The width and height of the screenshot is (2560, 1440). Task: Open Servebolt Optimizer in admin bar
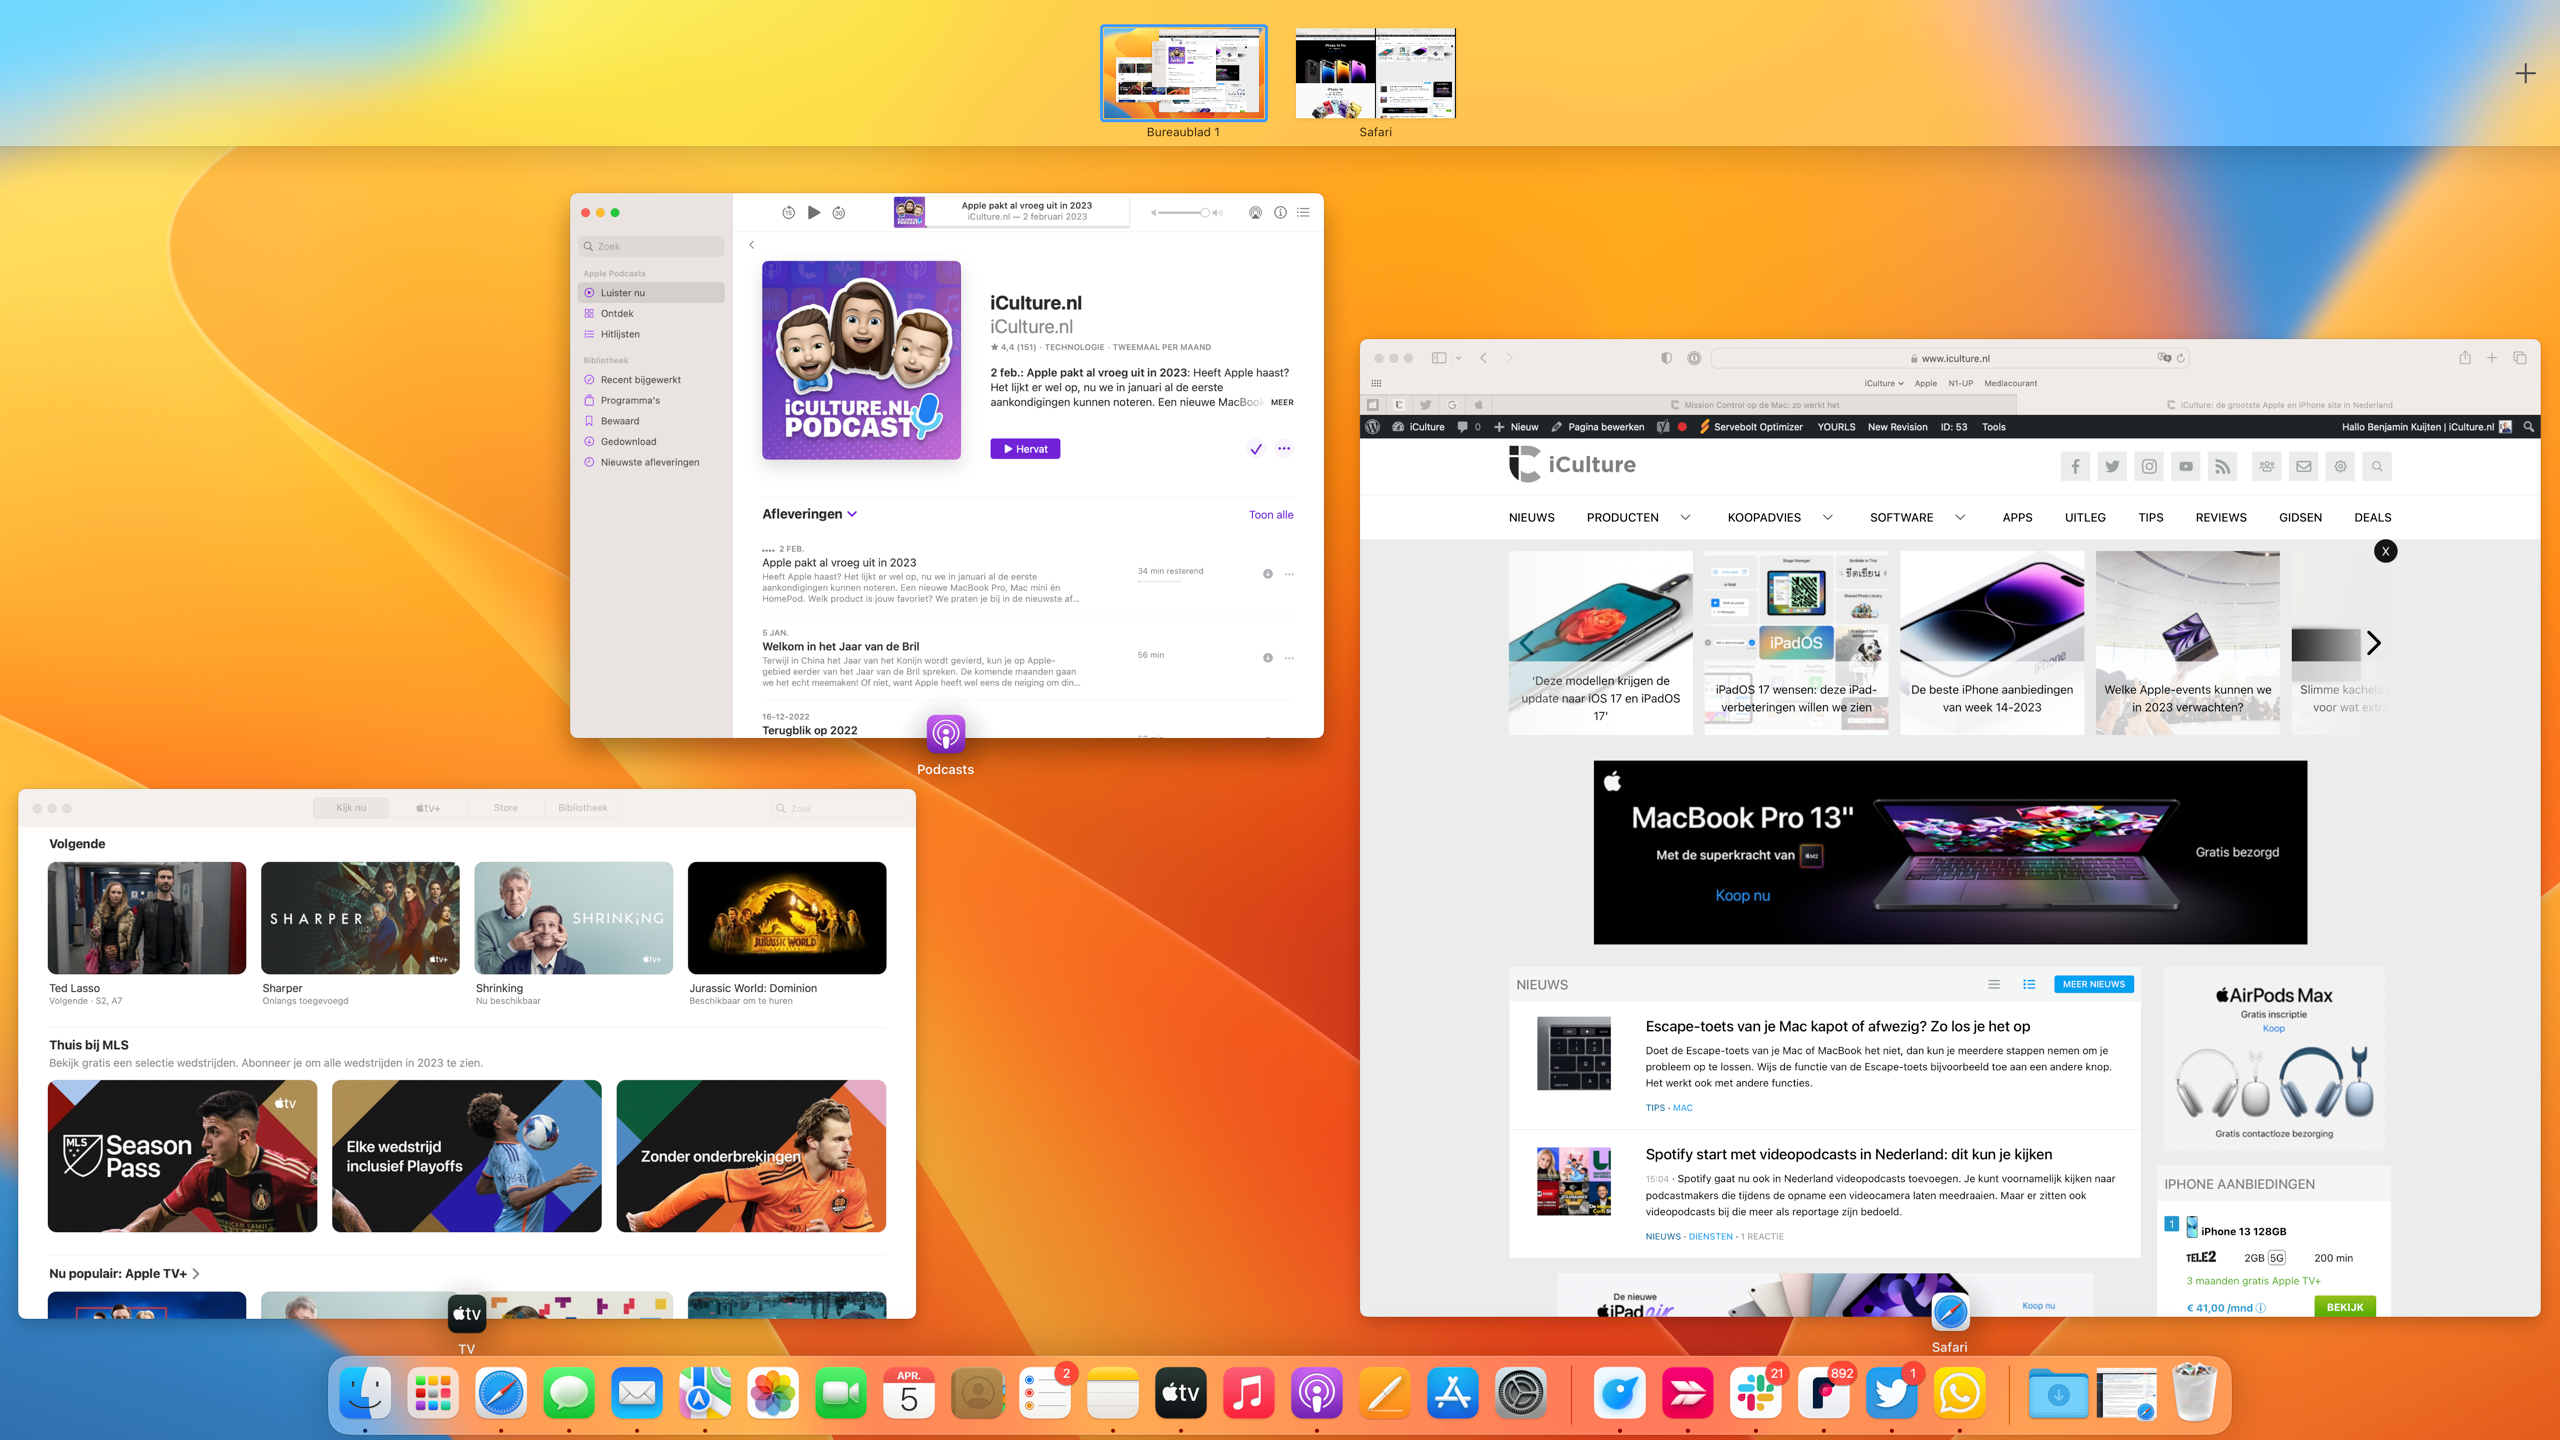1750,427
